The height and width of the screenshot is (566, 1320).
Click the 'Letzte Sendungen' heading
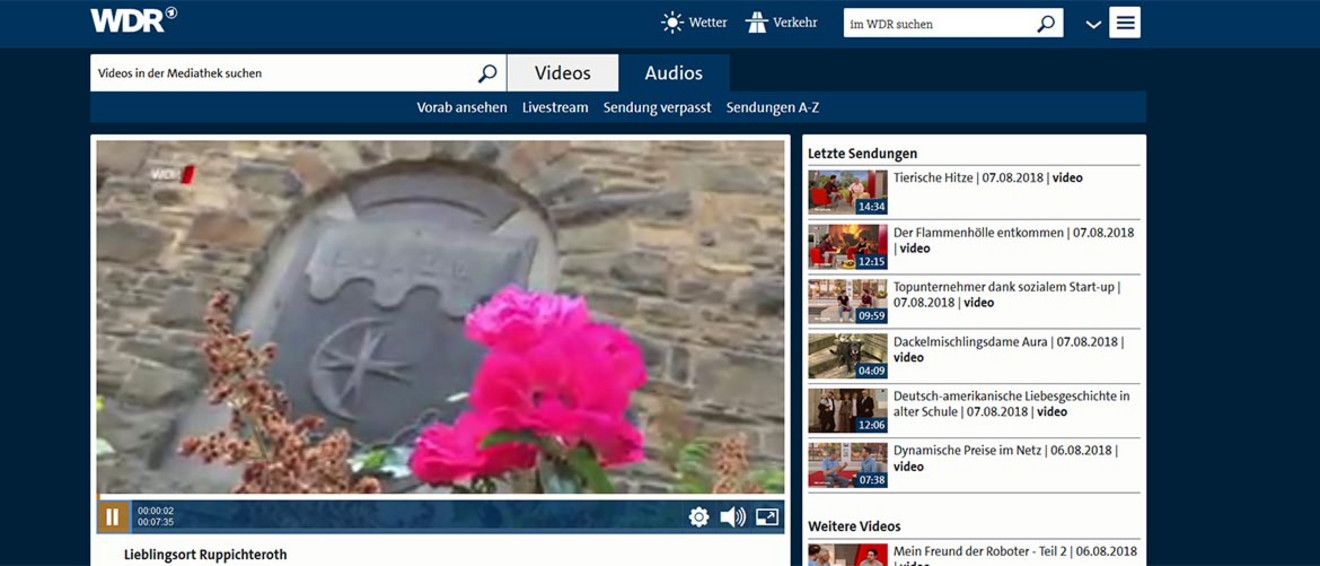862,153
